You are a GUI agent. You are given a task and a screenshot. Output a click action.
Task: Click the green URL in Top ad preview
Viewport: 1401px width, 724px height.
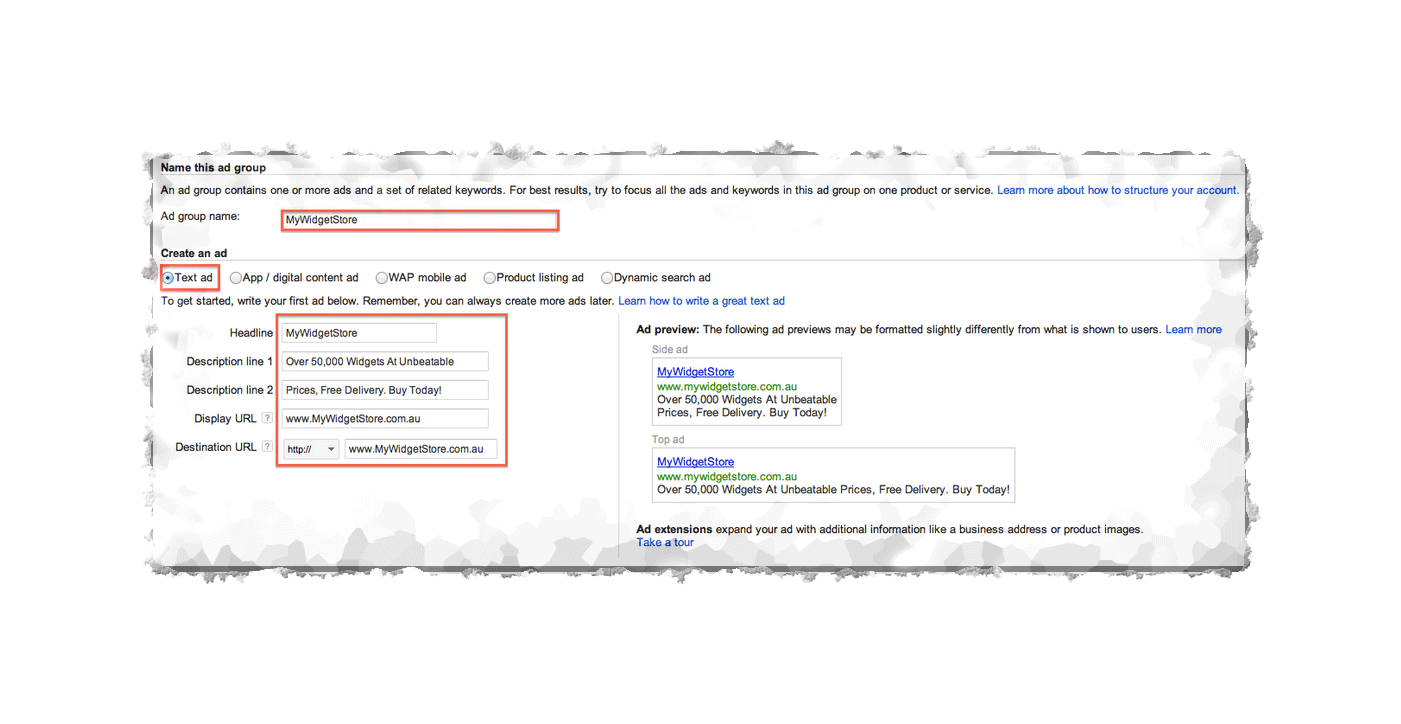pos(727,476)
